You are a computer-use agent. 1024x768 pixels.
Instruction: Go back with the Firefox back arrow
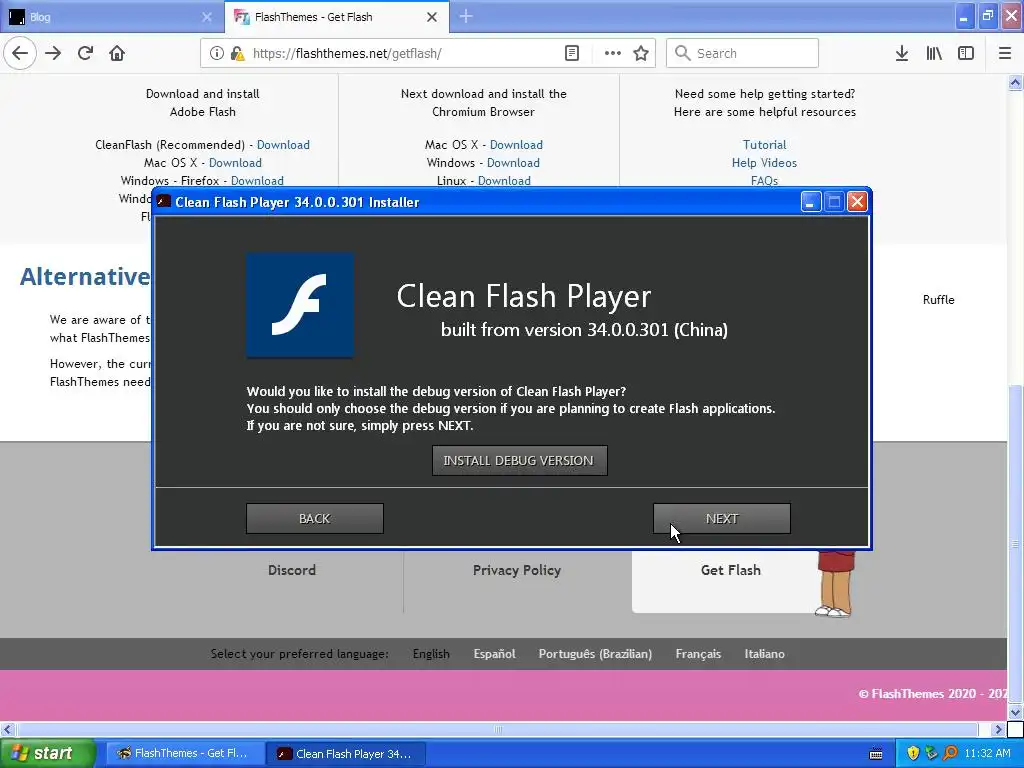point(20,53)
